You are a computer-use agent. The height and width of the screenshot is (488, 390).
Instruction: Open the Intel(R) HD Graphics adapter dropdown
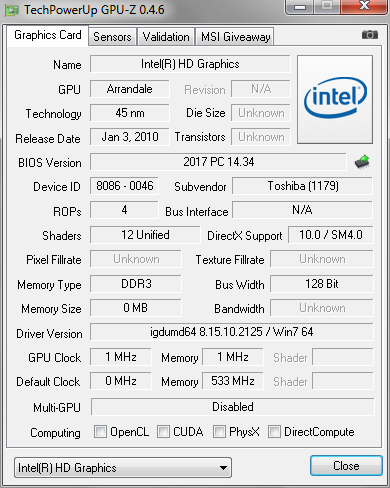tap(123, 468)
